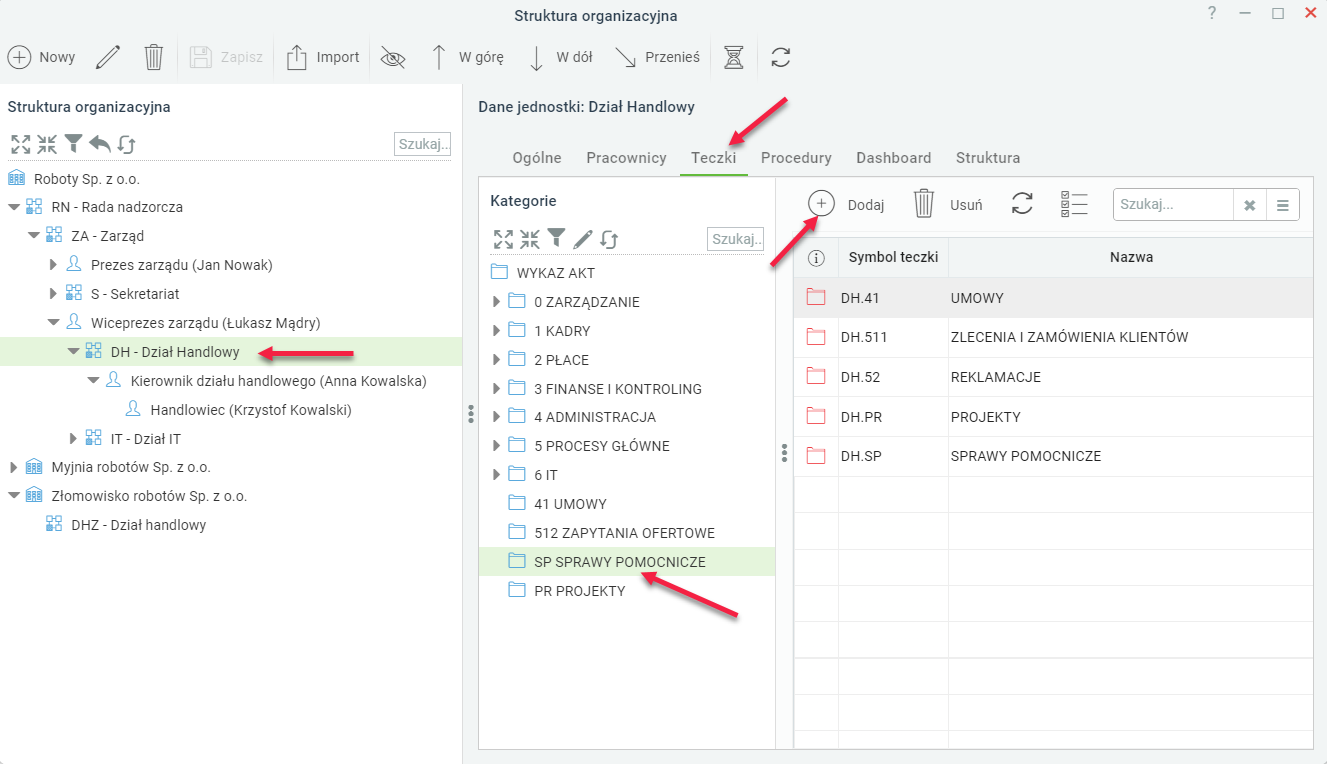Click search field in structure tree panel
This screenshot has width=1327, height=764.
423,144
